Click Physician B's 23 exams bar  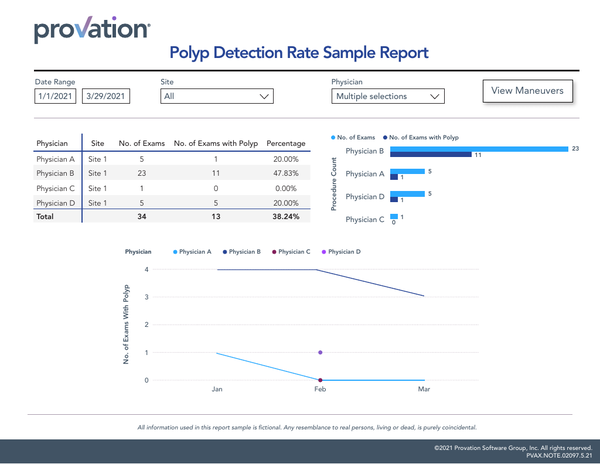pyautogui.click(x=478, y=148)
